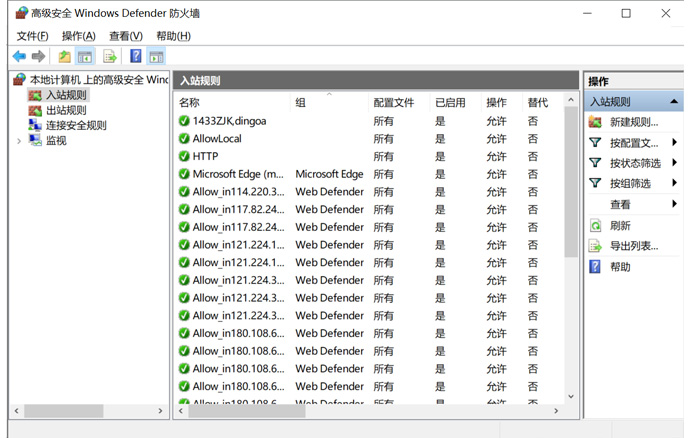
Task: Click the back arrow toolbar icon
Action: [19, 57]
